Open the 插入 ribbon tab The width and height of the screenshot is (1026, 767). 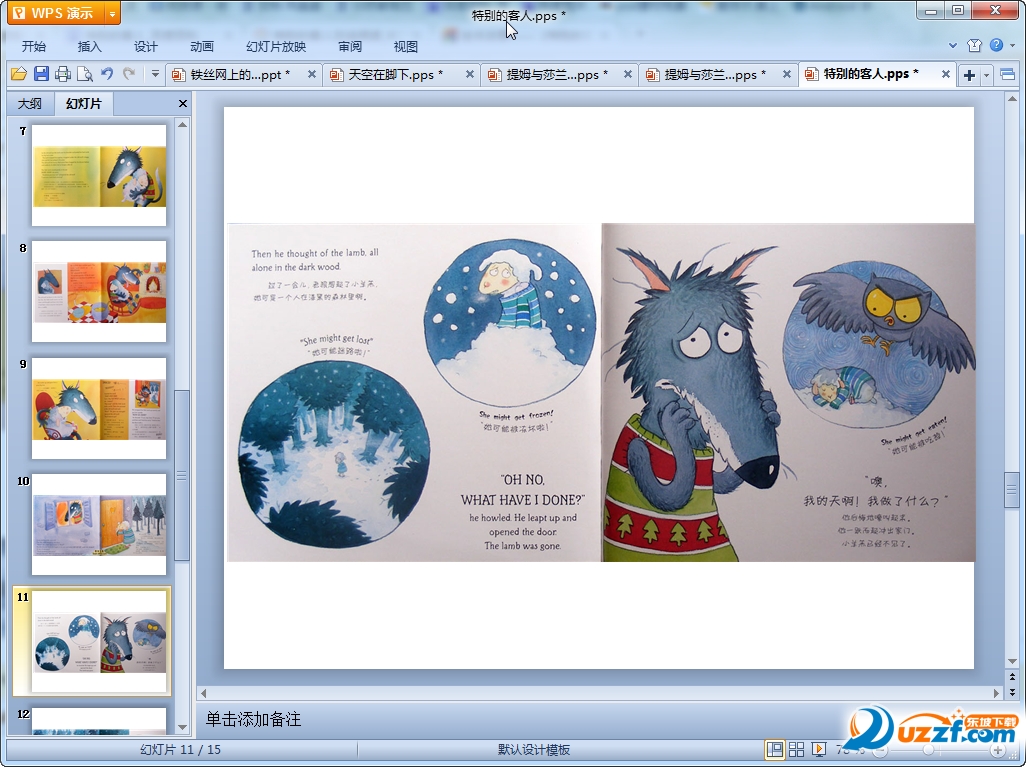90,46
